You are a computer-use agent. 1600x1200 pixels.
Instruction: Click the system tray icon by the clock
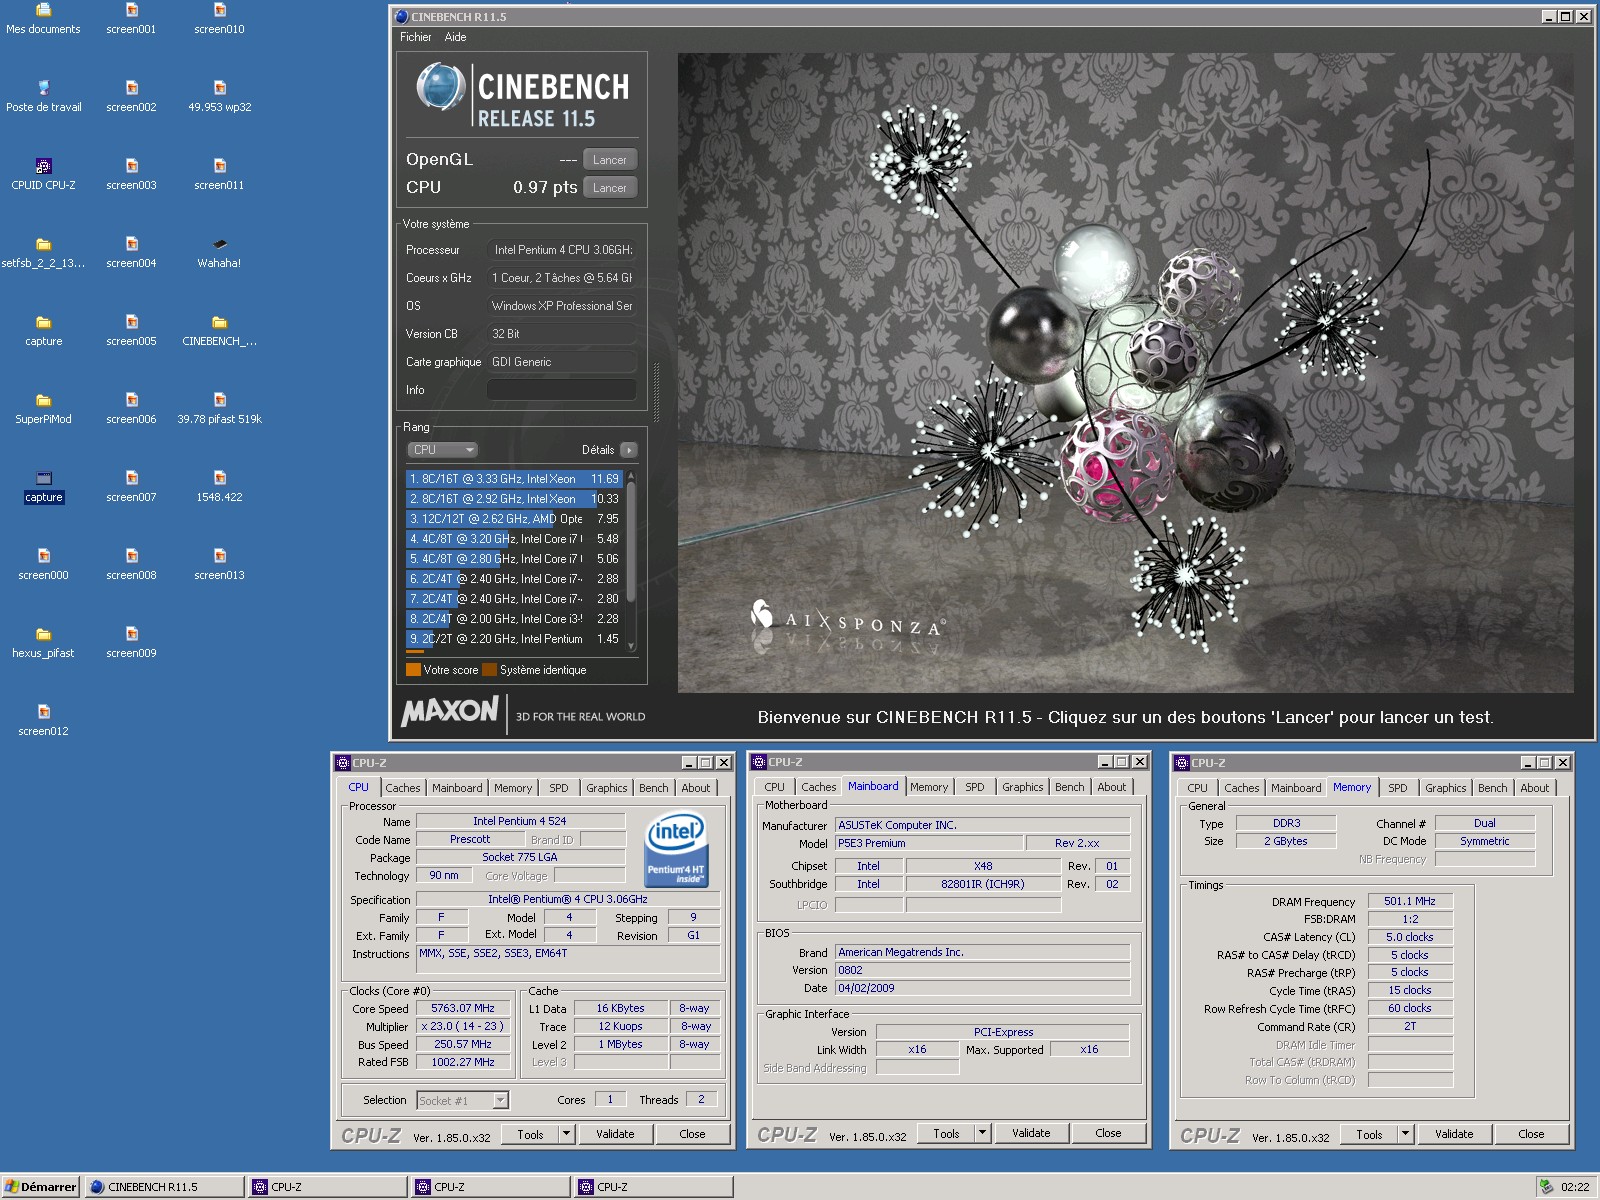coord(1547,1187)
